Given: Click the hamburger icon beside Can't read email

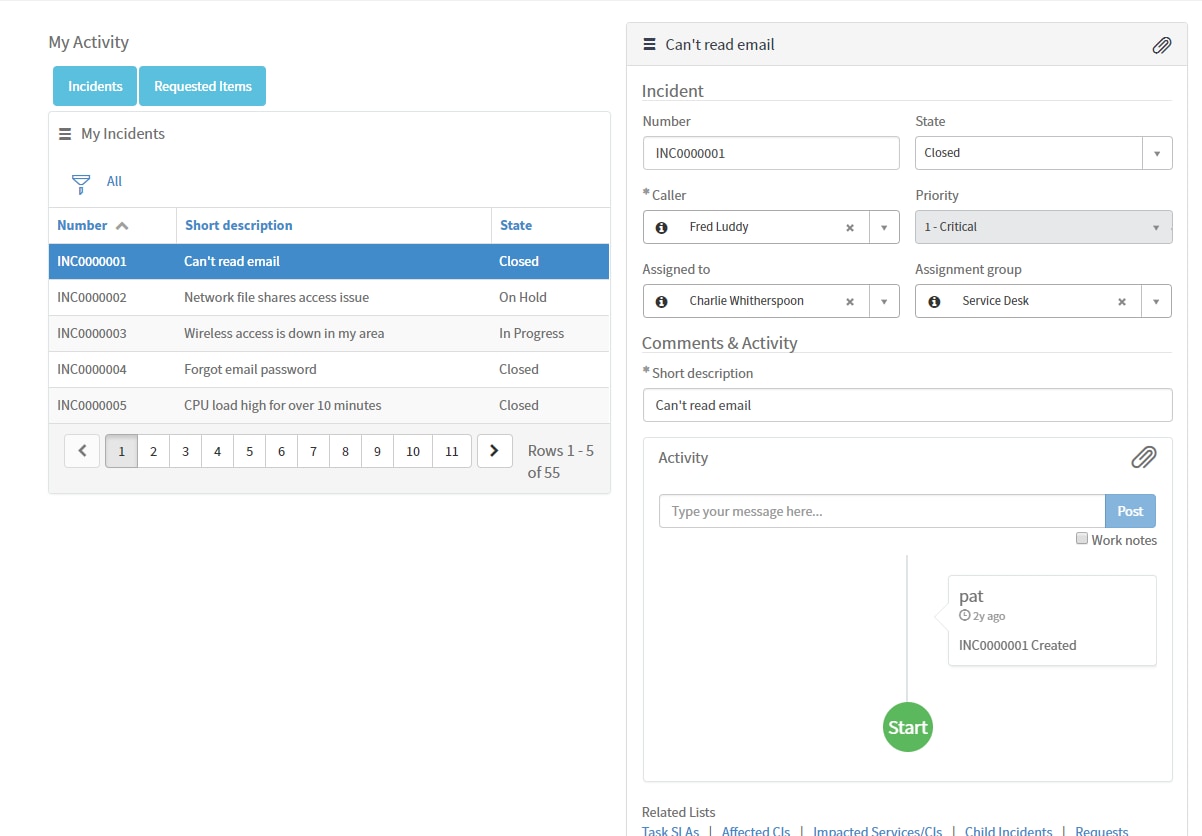Looking at the screenshot, I should (x=651, y=44).
